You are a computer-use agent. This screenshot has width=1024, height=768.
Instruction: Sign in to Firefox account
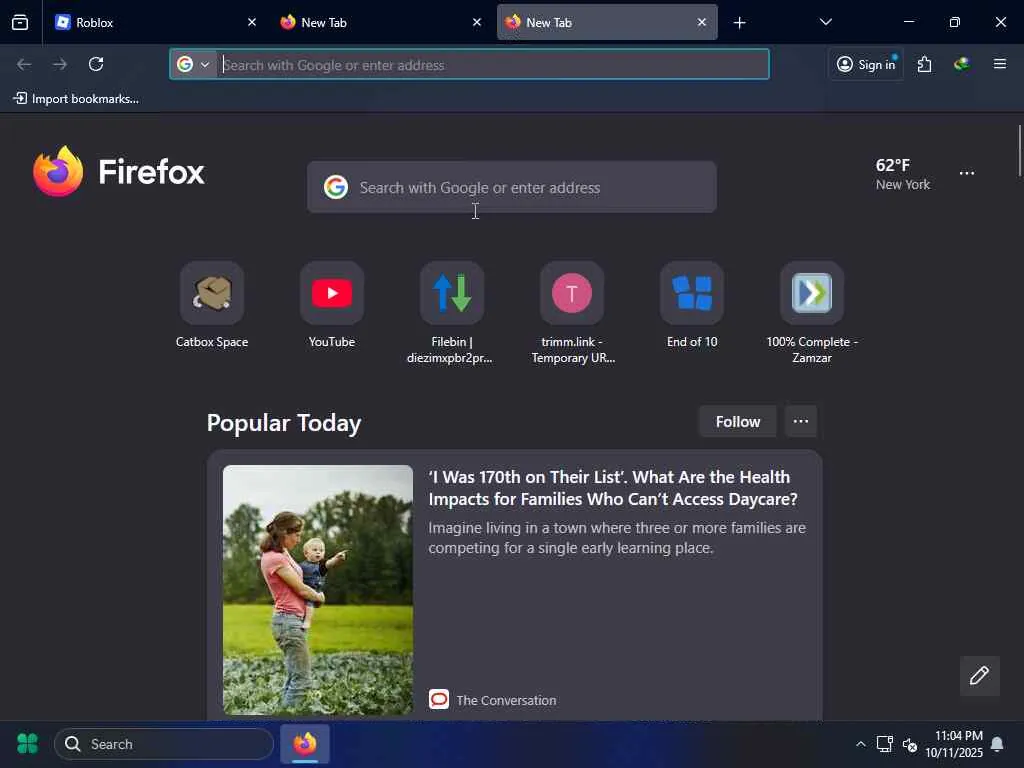point(866,64)
